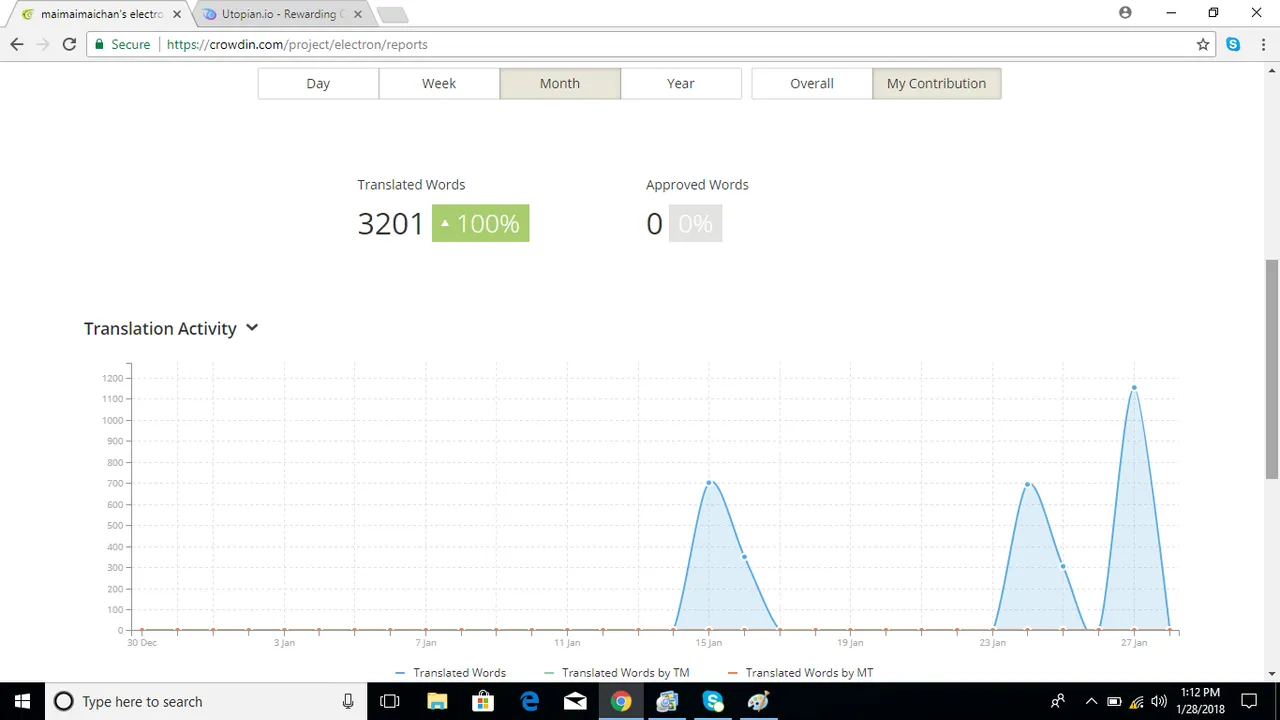View site security info via Secure padlock
1280x720 pixels.
click(122, 44)
